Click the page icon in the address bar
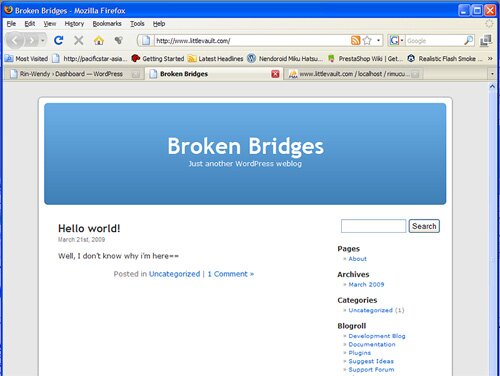 [146, 41]
